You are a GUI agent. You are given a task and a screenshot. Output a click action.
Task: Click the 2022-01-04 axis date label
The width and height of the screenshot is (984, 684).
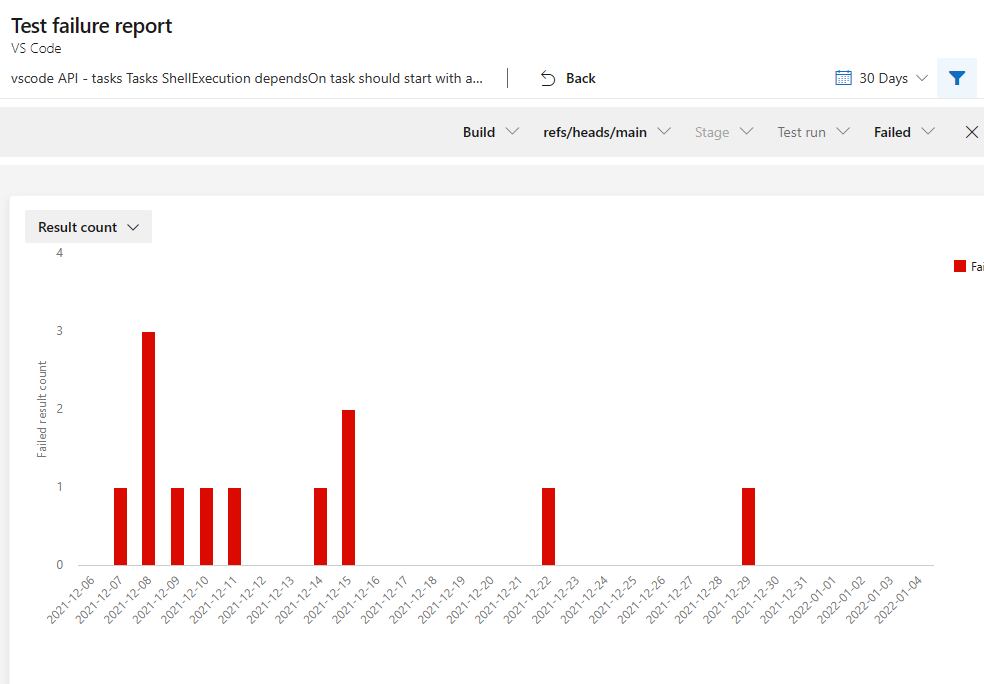[x=898, y=600]
